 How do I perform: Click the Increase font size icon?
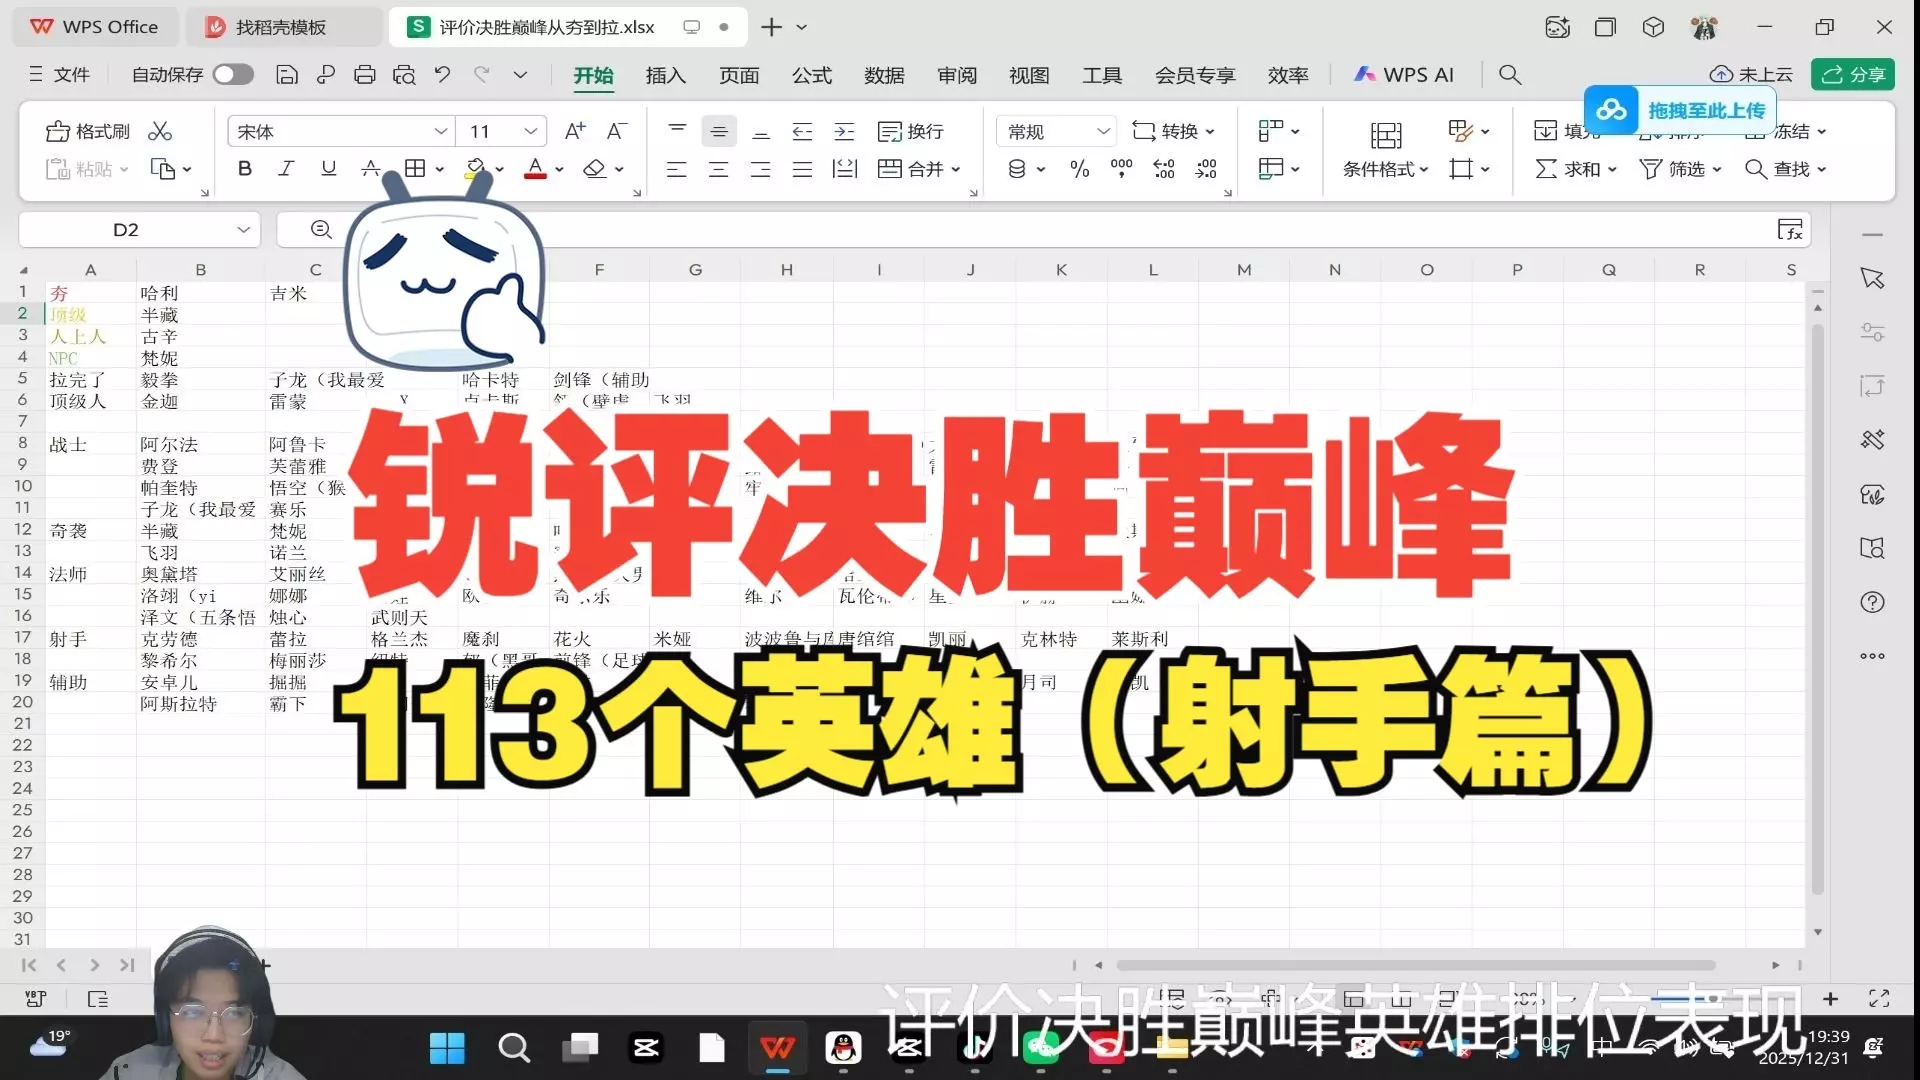[575, 131]
